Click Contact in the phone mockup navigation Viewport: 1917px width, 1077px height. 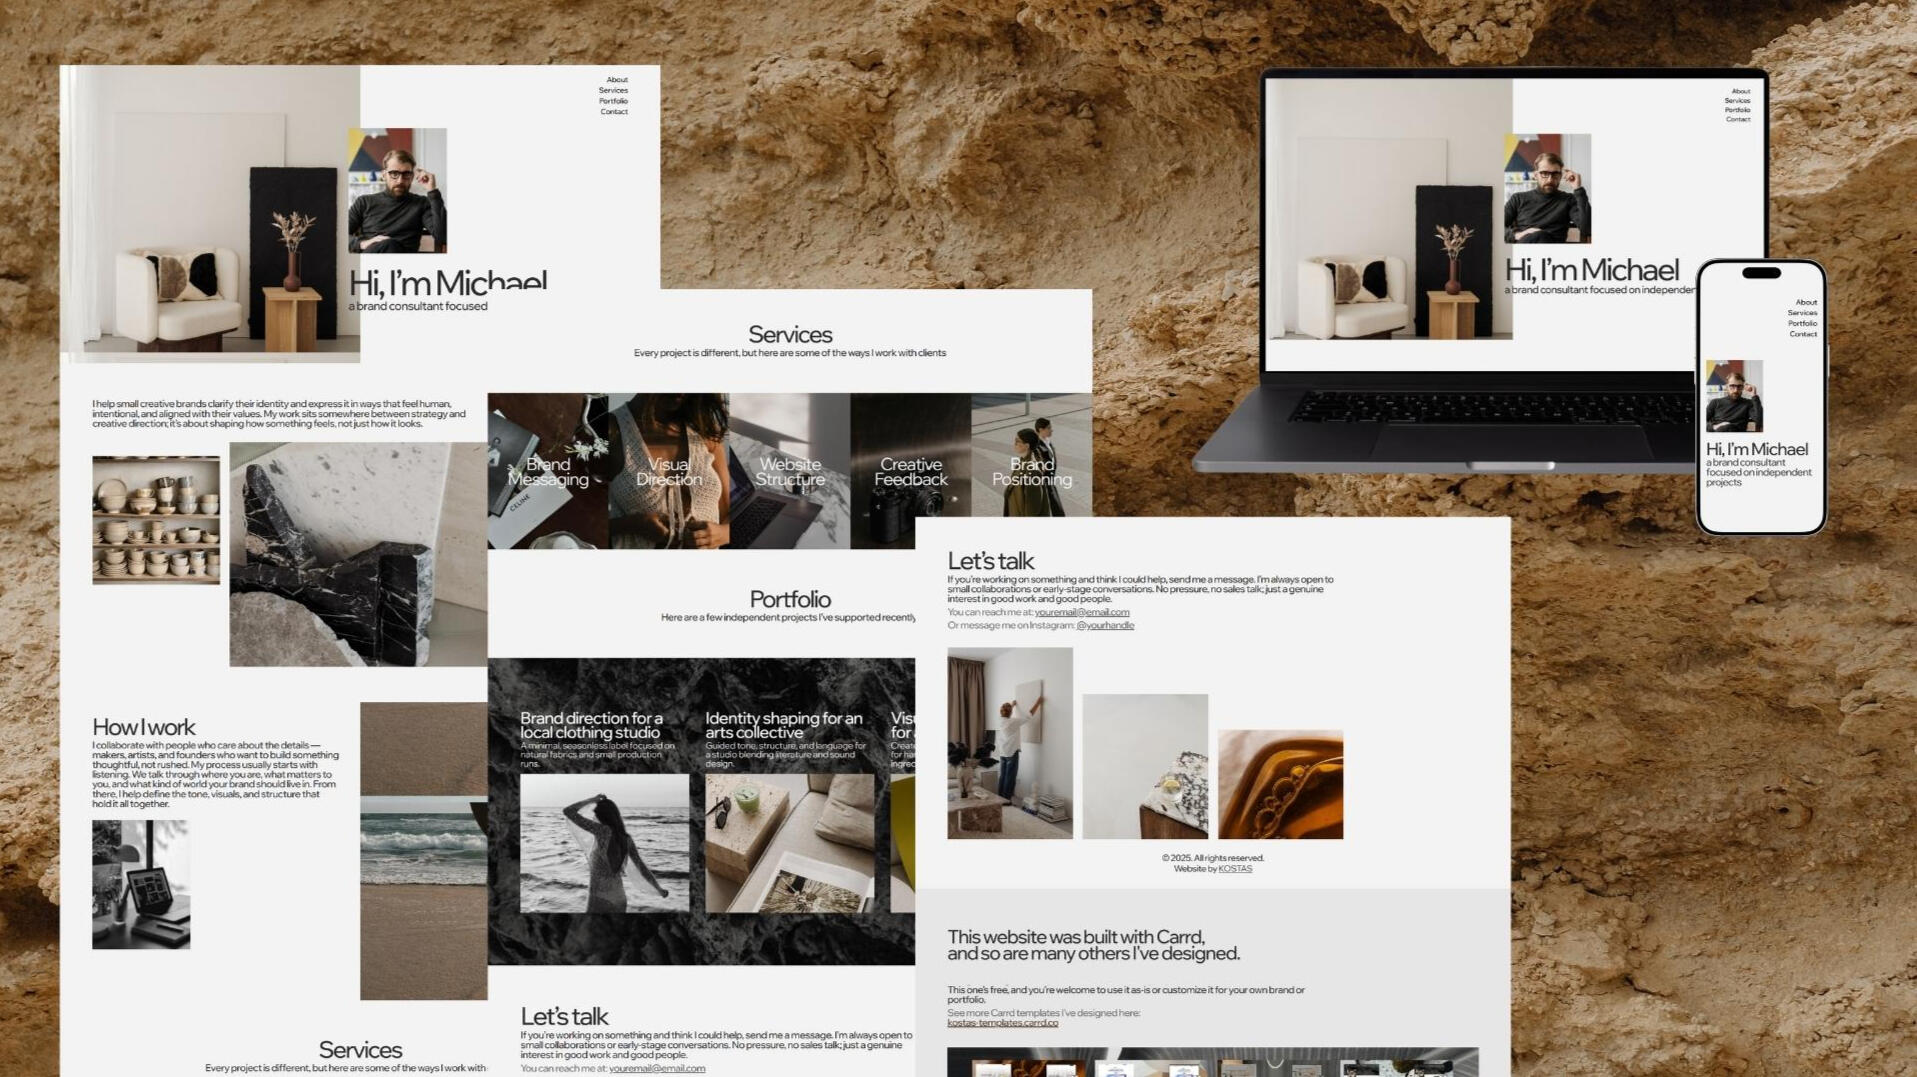click(x=1803, y=334)
